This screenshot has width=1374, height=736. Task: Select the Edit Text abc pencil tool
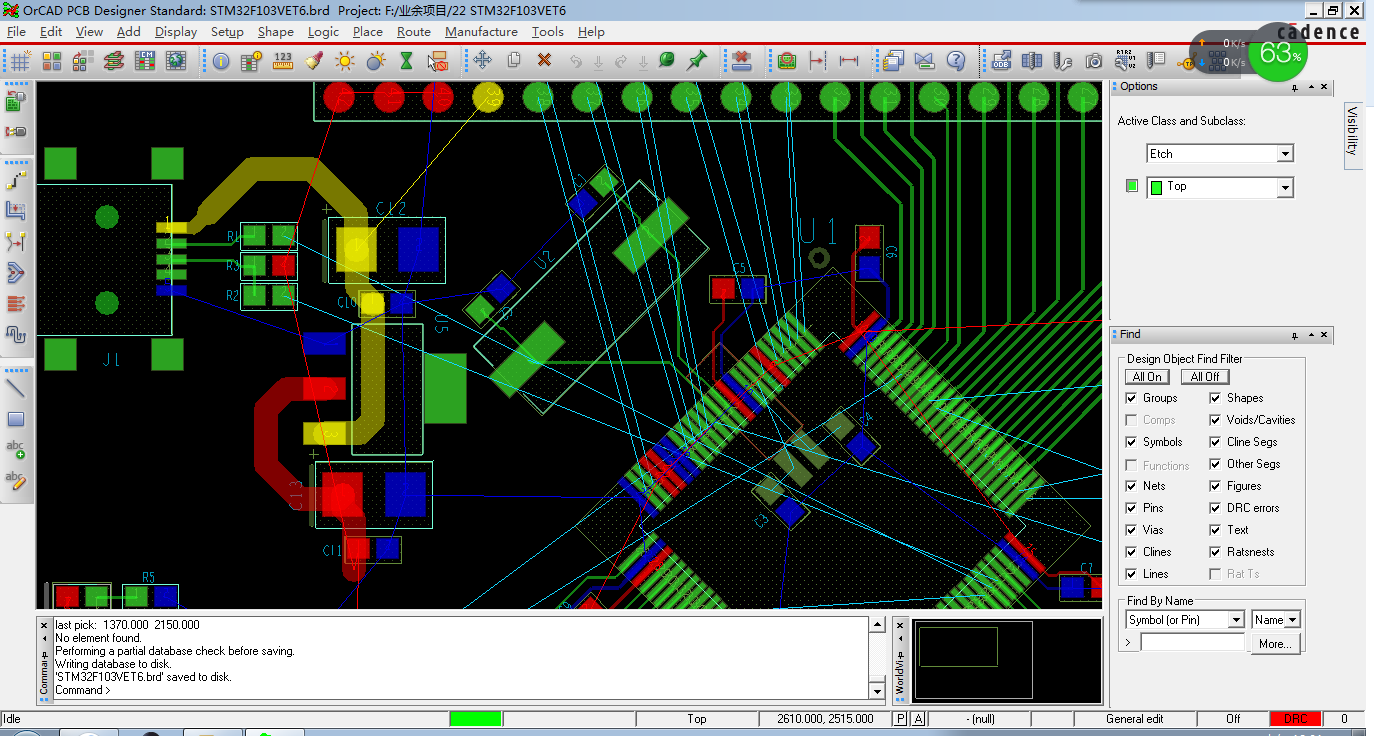click(16, 481)
